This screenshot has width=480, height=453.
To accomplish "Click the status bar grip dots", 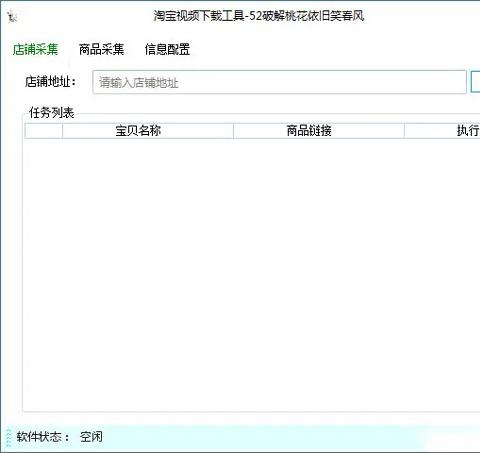I will [x=9, y=438].
